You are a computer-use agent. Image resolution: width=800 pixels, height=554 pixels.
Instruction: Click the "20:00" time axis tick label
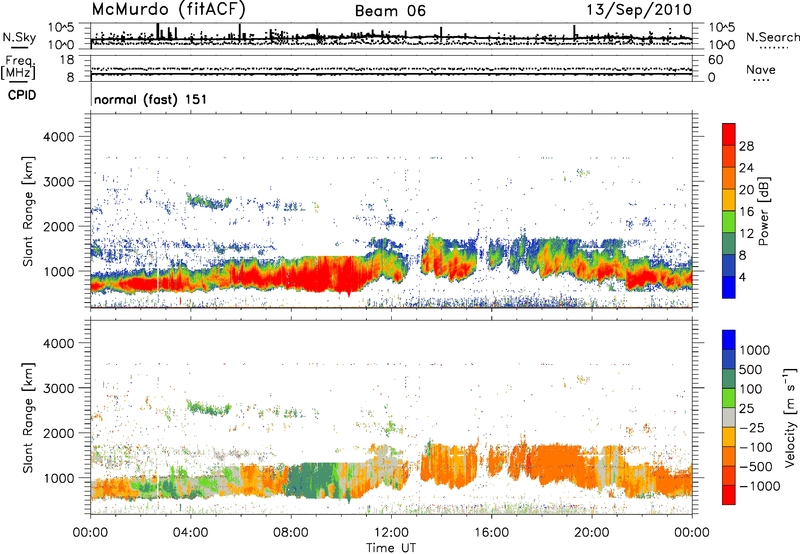pos(592,533)
